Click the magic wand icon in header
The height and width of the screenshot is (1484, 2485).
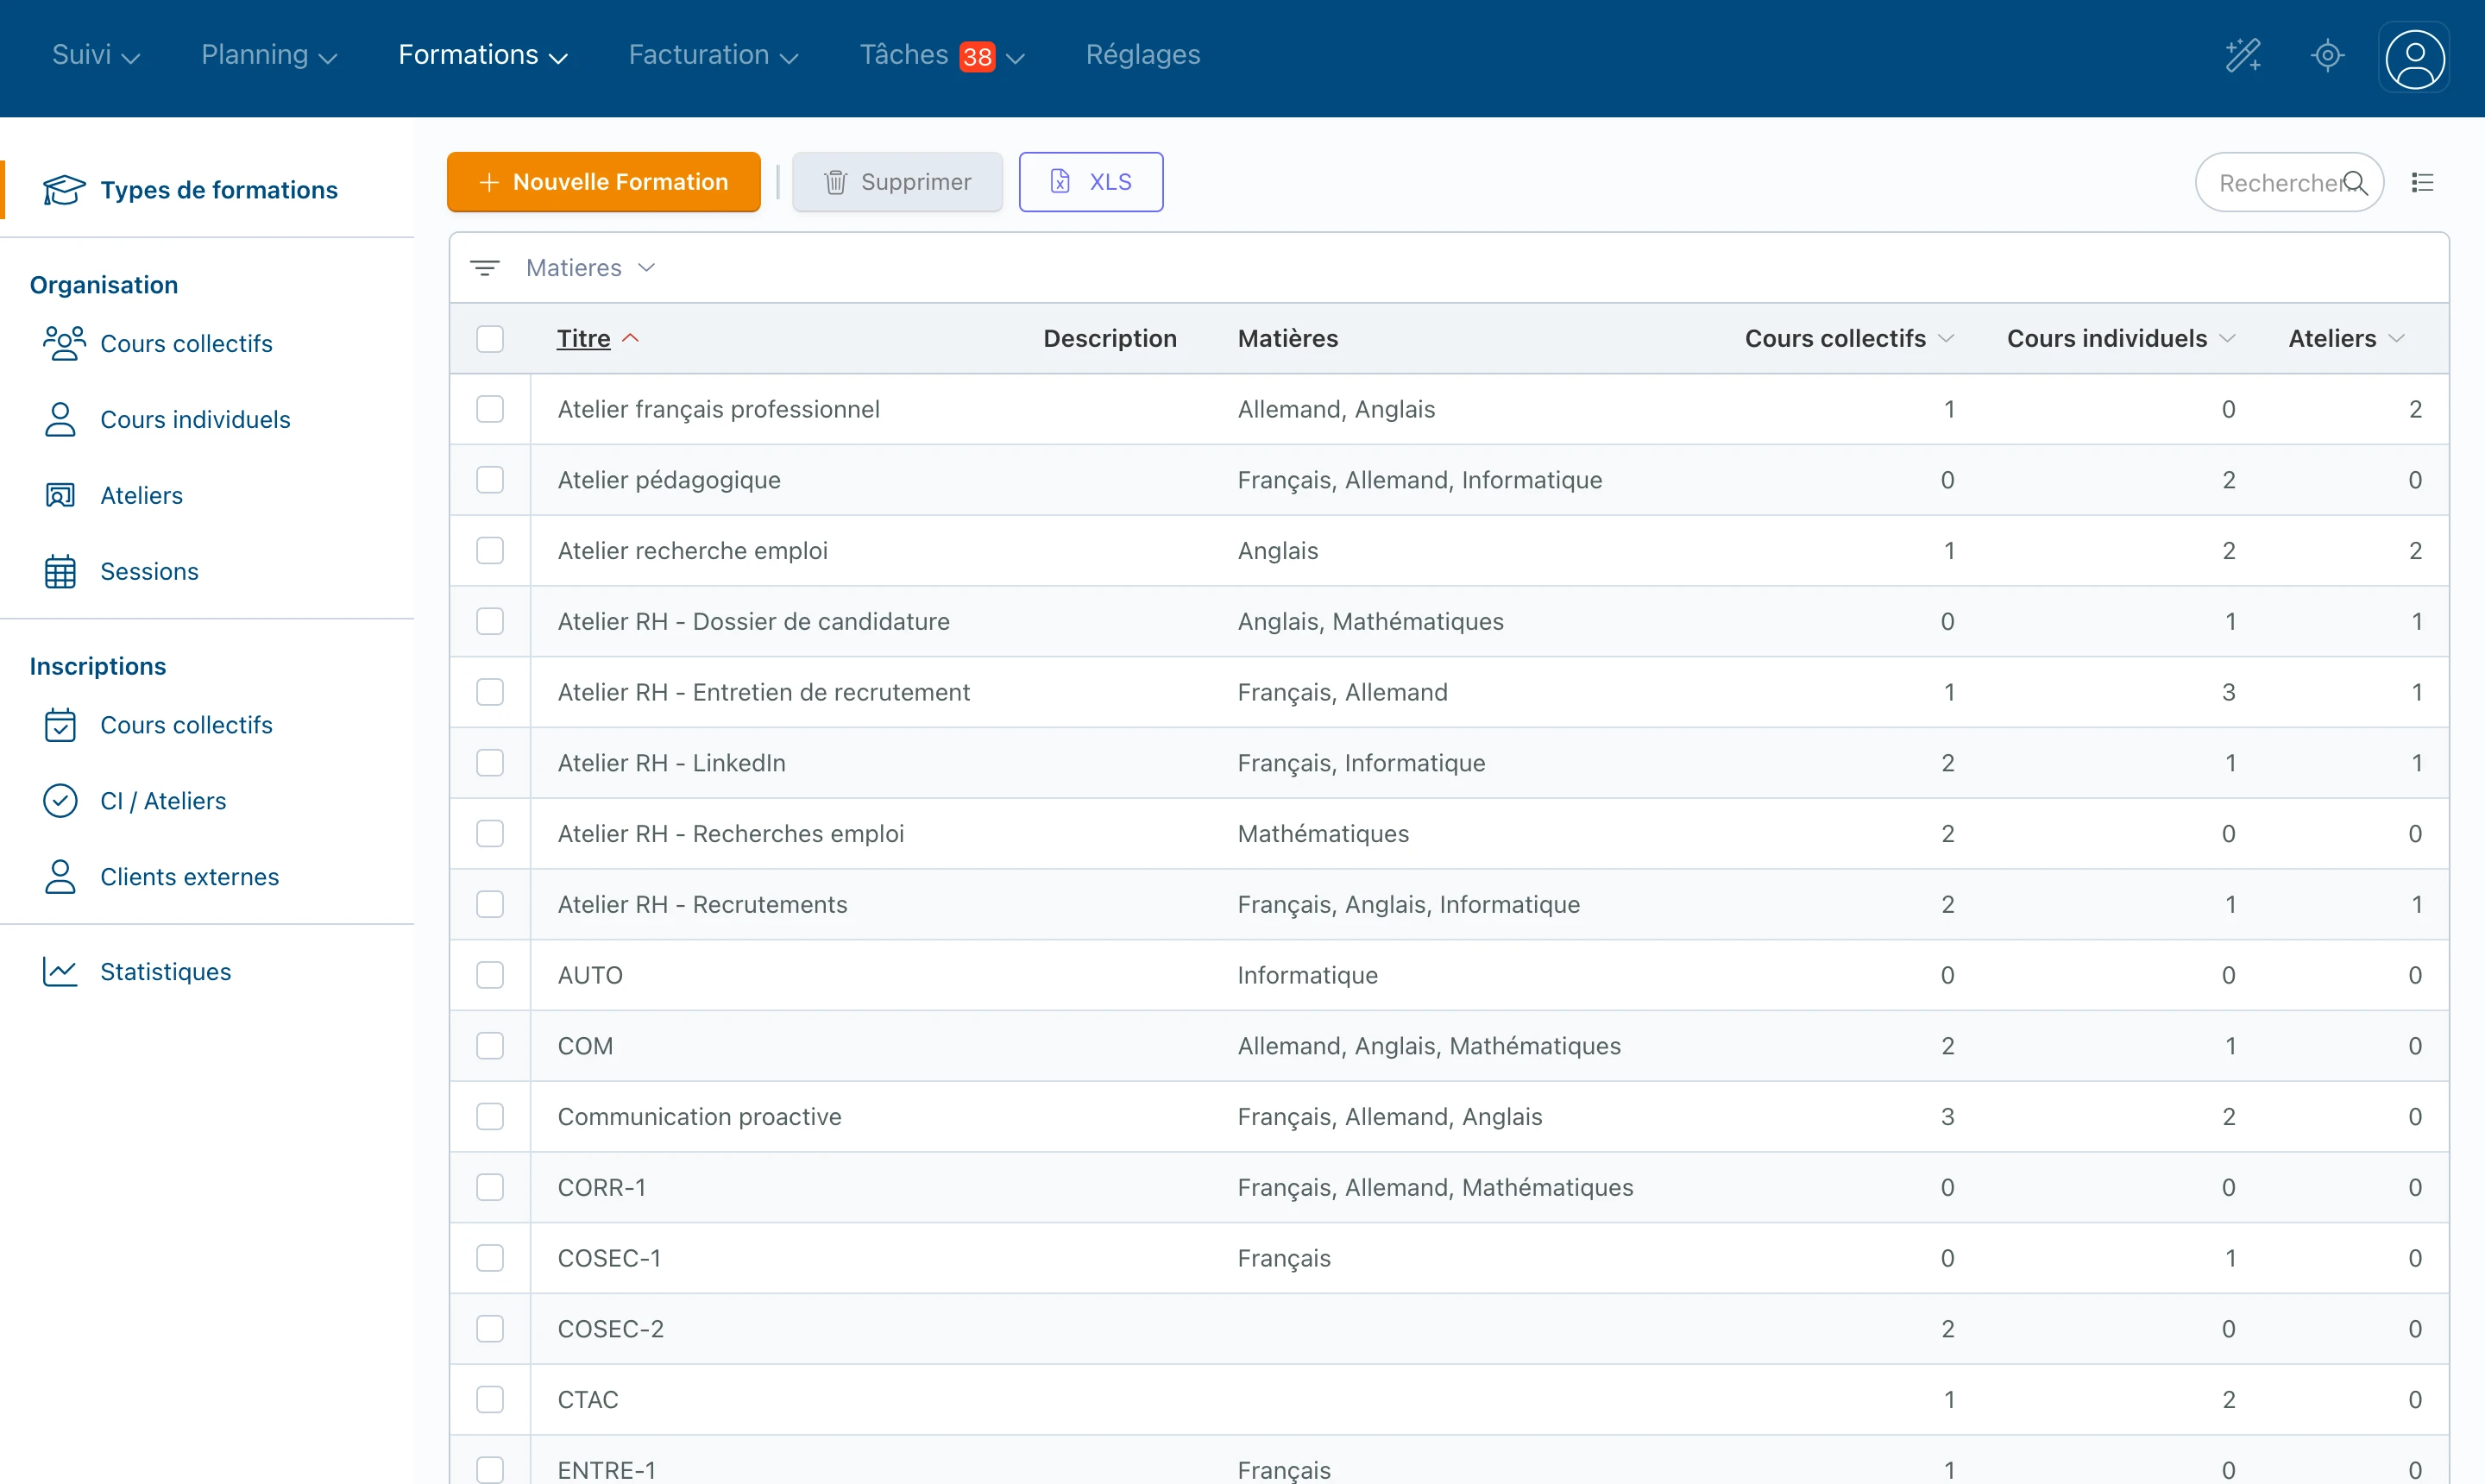(x=2243, y=55)
